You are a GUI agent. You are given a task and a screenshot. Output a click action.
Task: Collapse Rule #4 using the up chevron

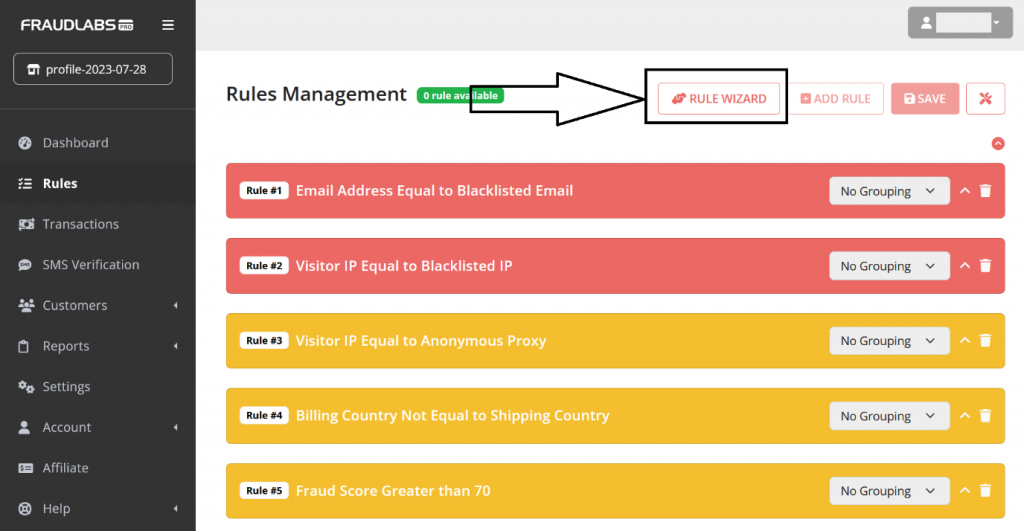click(965, 415)
